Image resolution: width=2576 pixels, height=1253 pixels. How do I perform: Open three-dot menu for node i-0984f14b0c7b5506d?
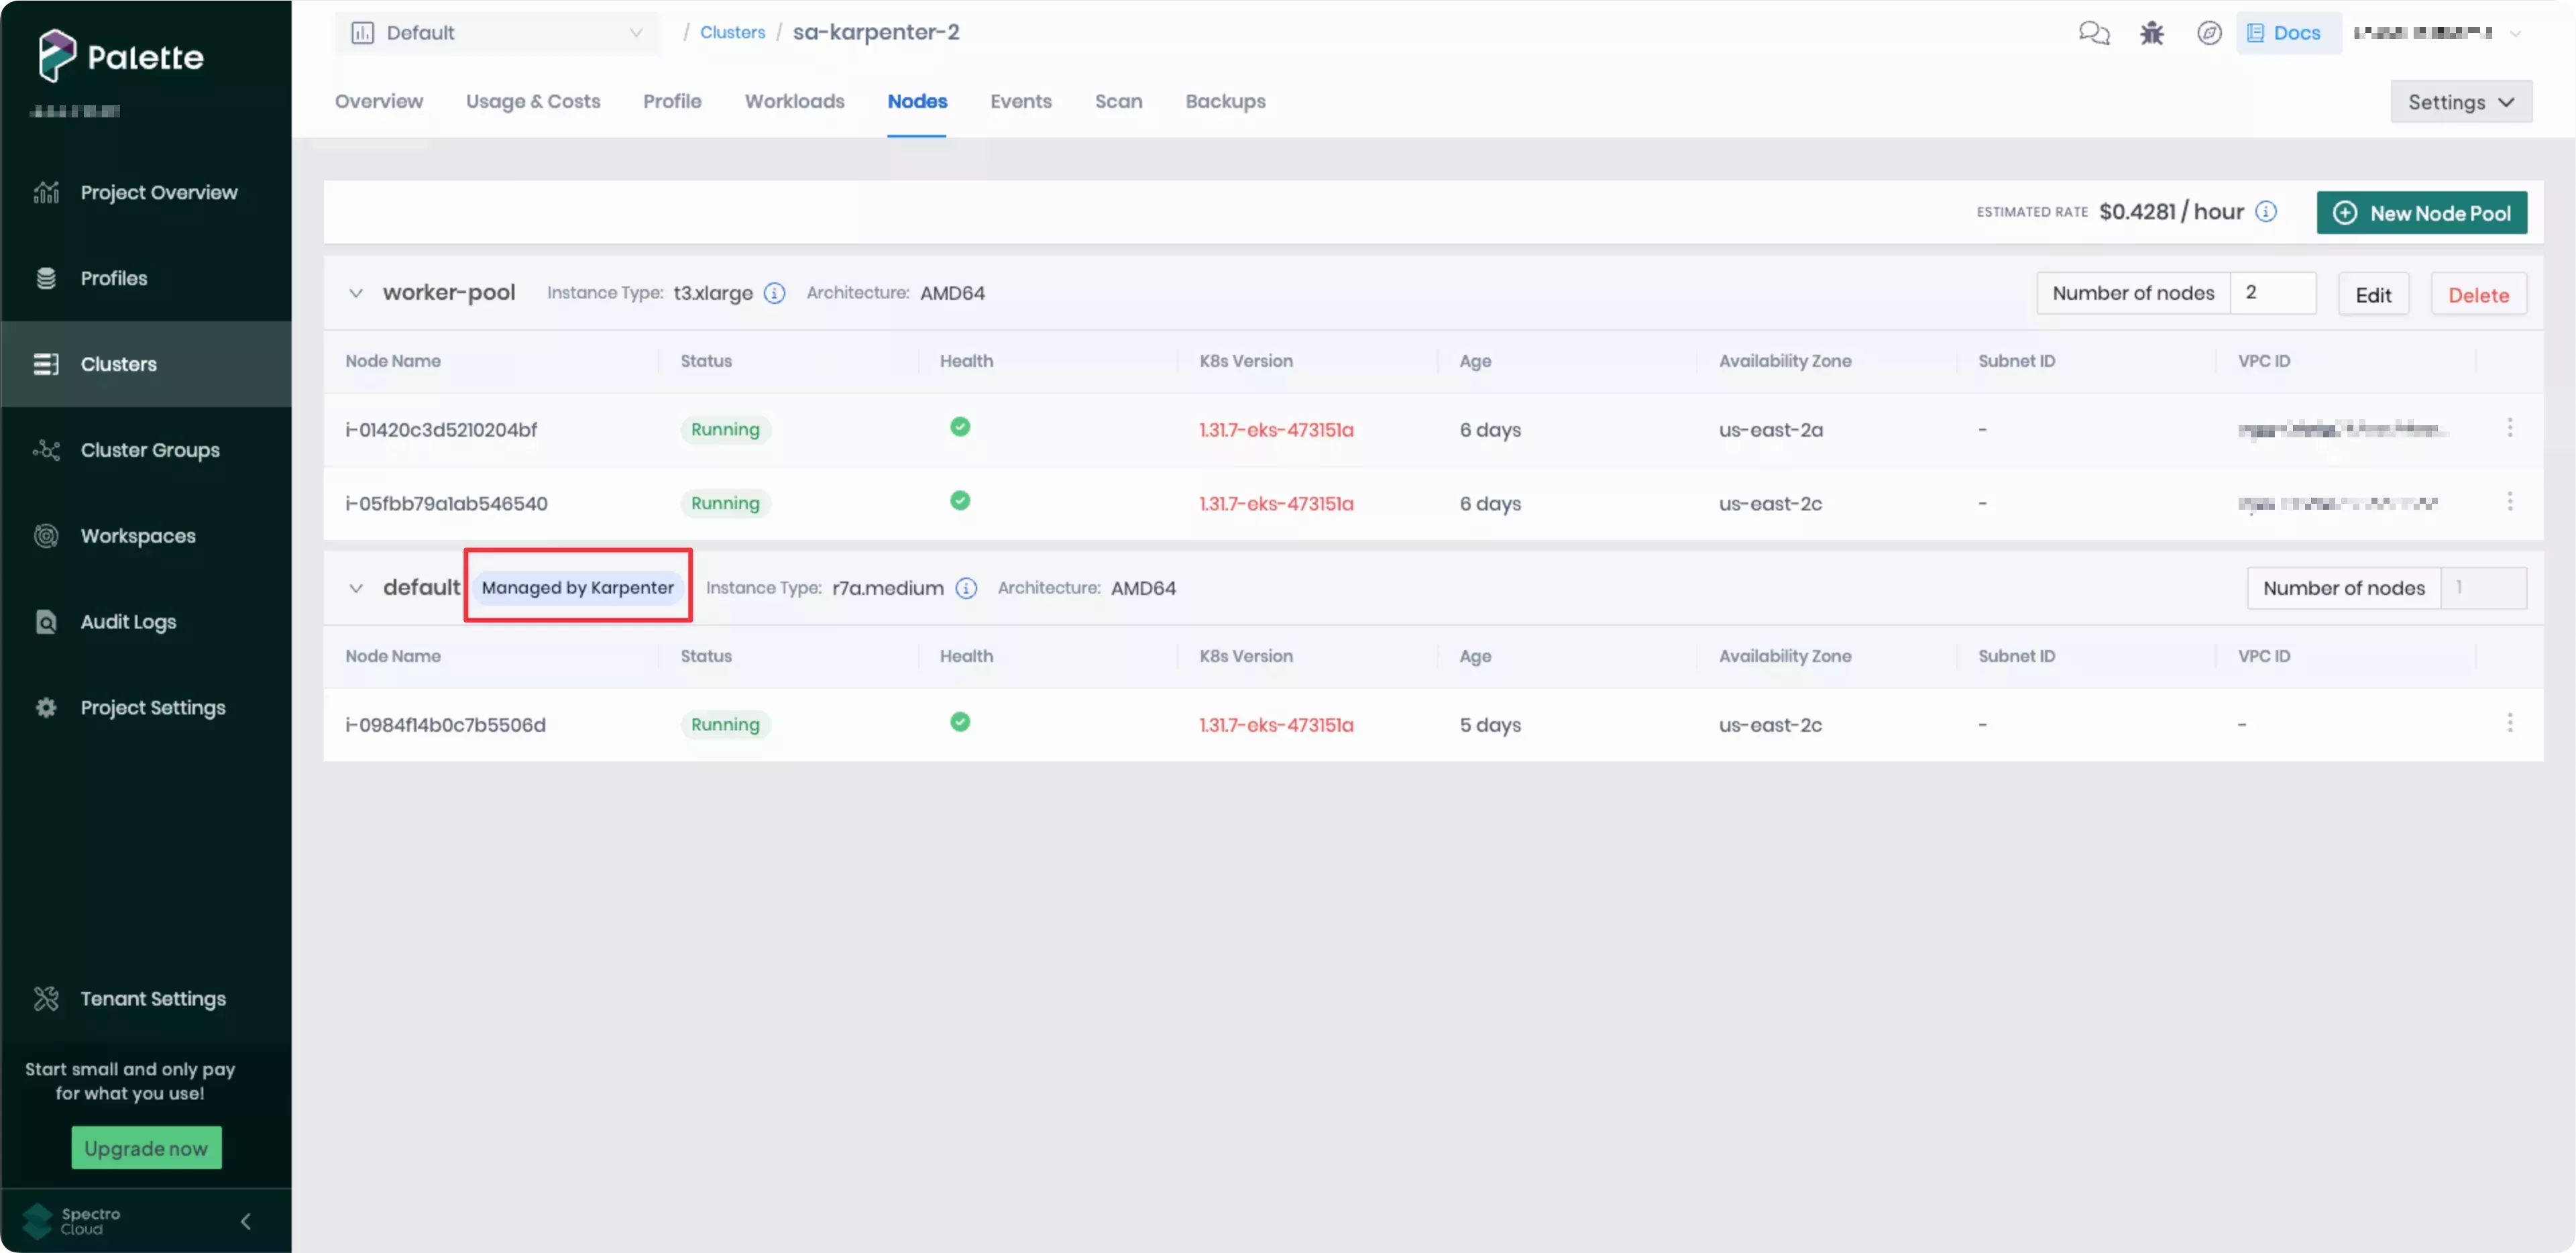(2509, 723)
